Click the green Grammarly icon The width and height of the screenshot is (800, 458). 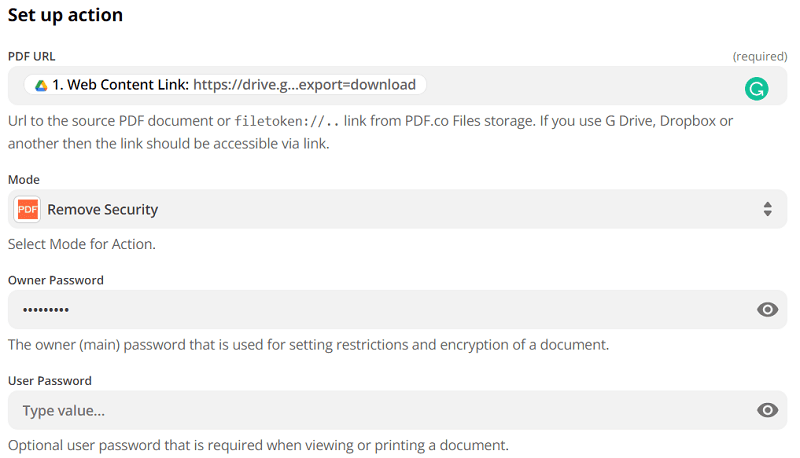(757, 89)
